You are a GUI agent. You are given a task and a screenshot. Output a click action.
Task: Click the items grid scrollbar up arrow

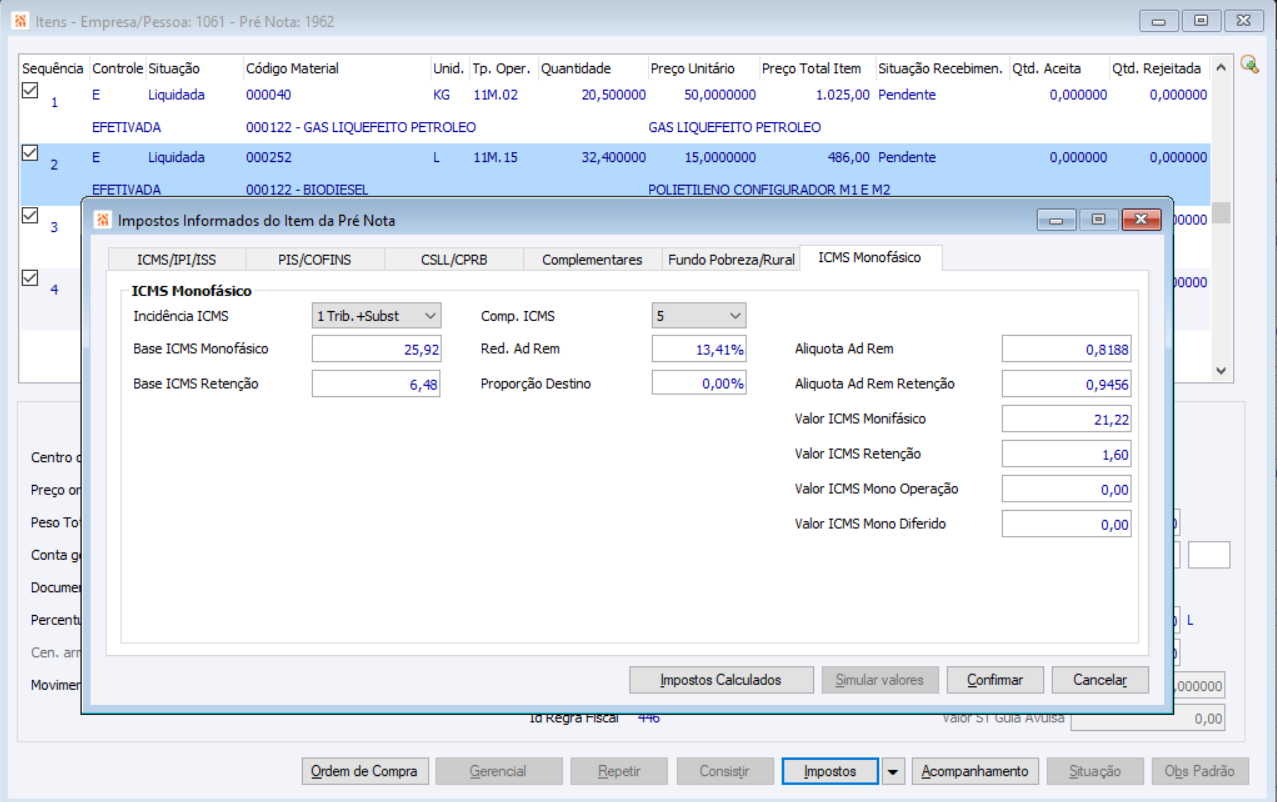(x=1221, y=69)
